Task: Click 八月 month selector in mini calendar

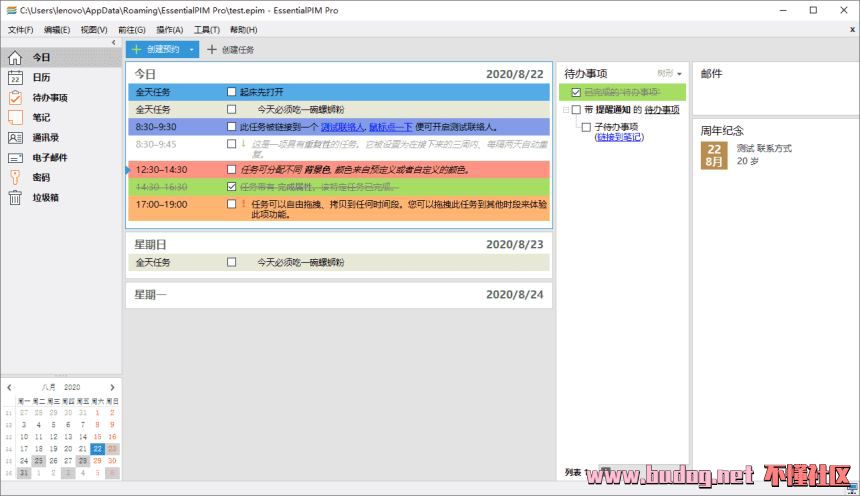Action: click(49, 387)
